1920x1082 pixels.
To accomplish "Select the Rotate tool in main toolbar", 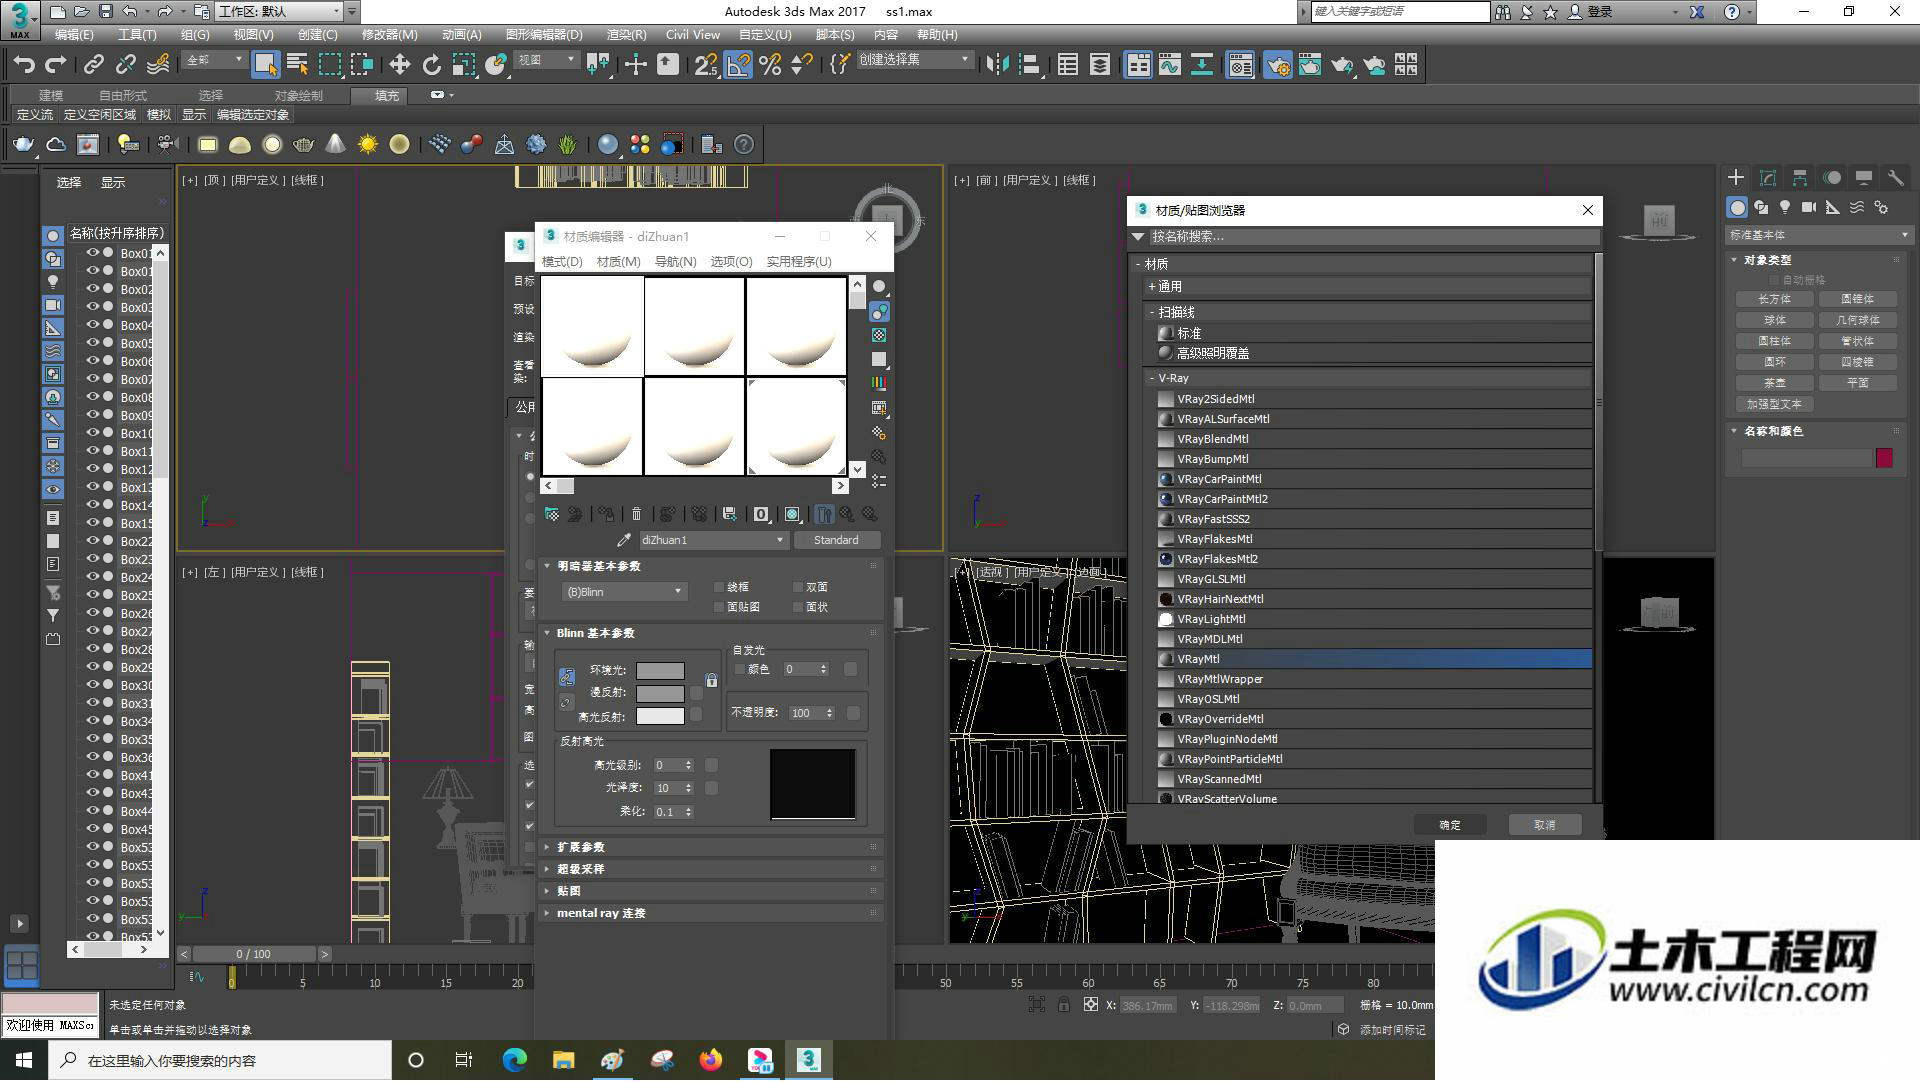I will tap(431, 65).
